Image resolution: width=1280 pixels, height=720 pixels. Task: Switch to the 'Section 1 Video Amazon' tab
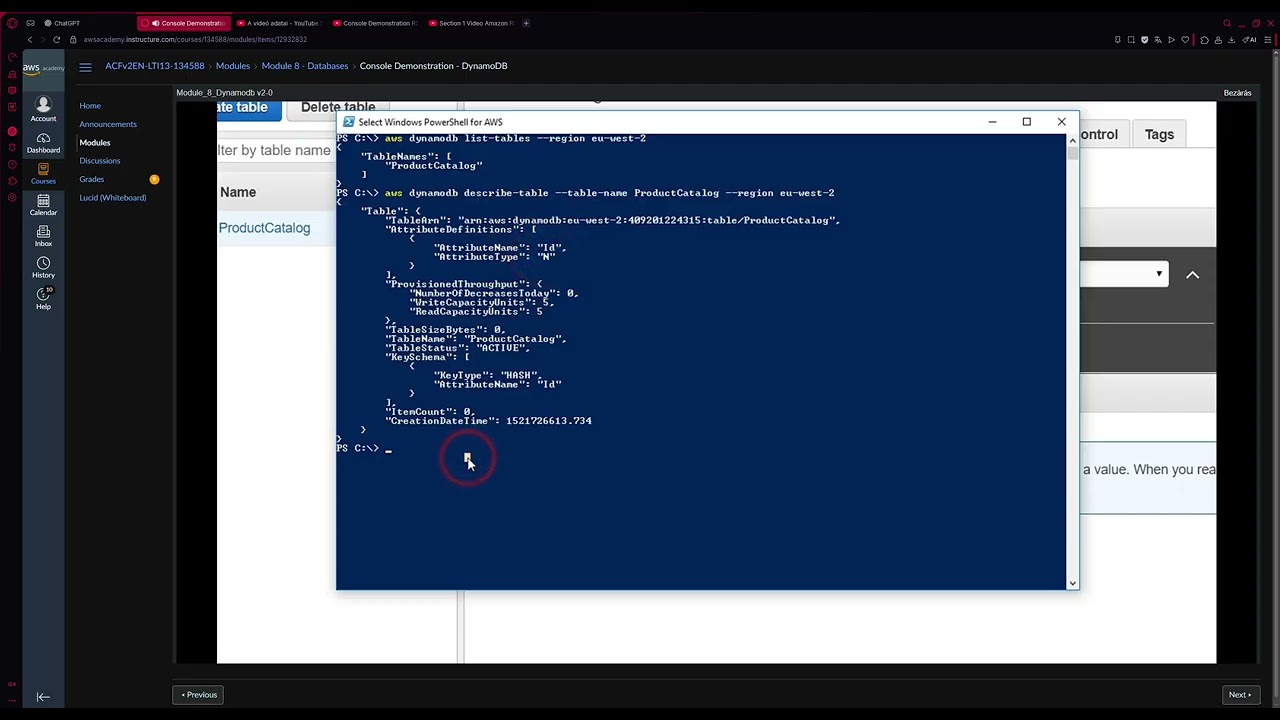click(x=472, y=23)
